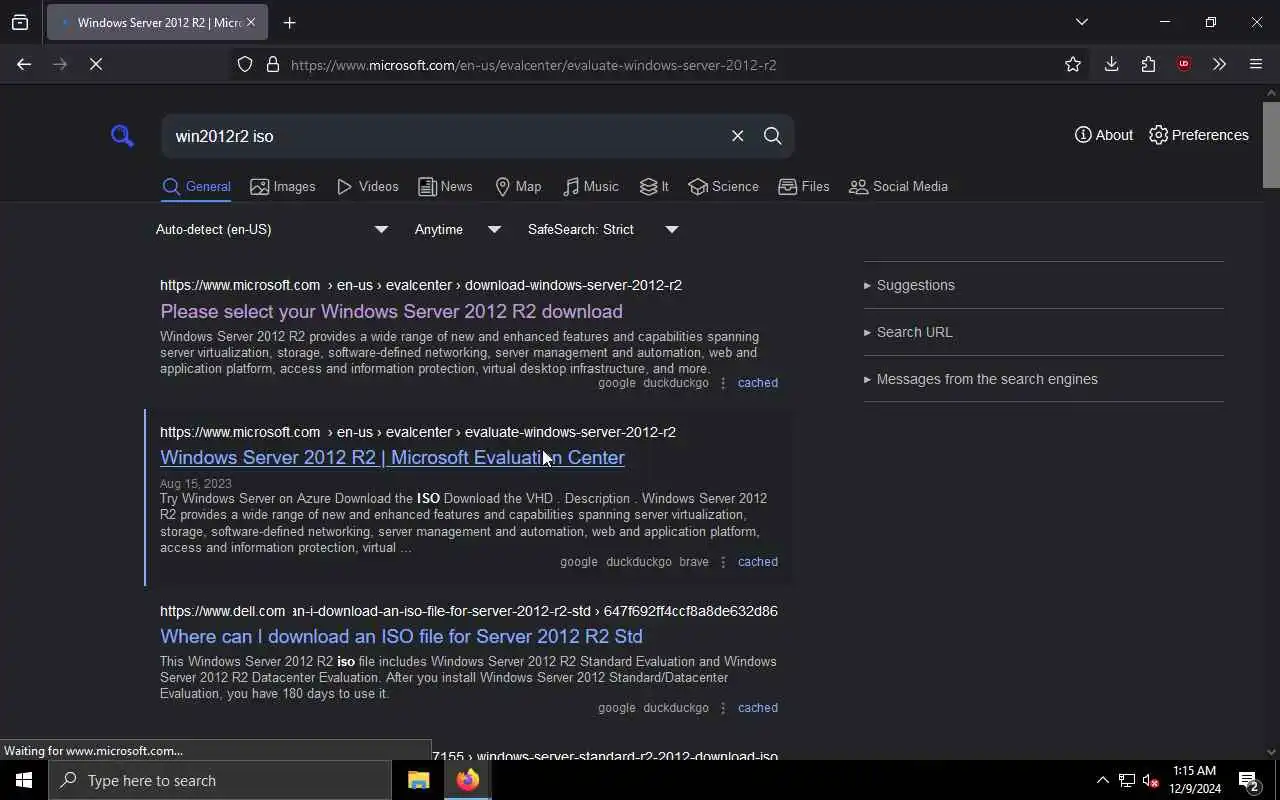Open three-dot menu of Evaluation Center result
The height and width of the screenshot is (800, 1280).
tap(723, 562)
